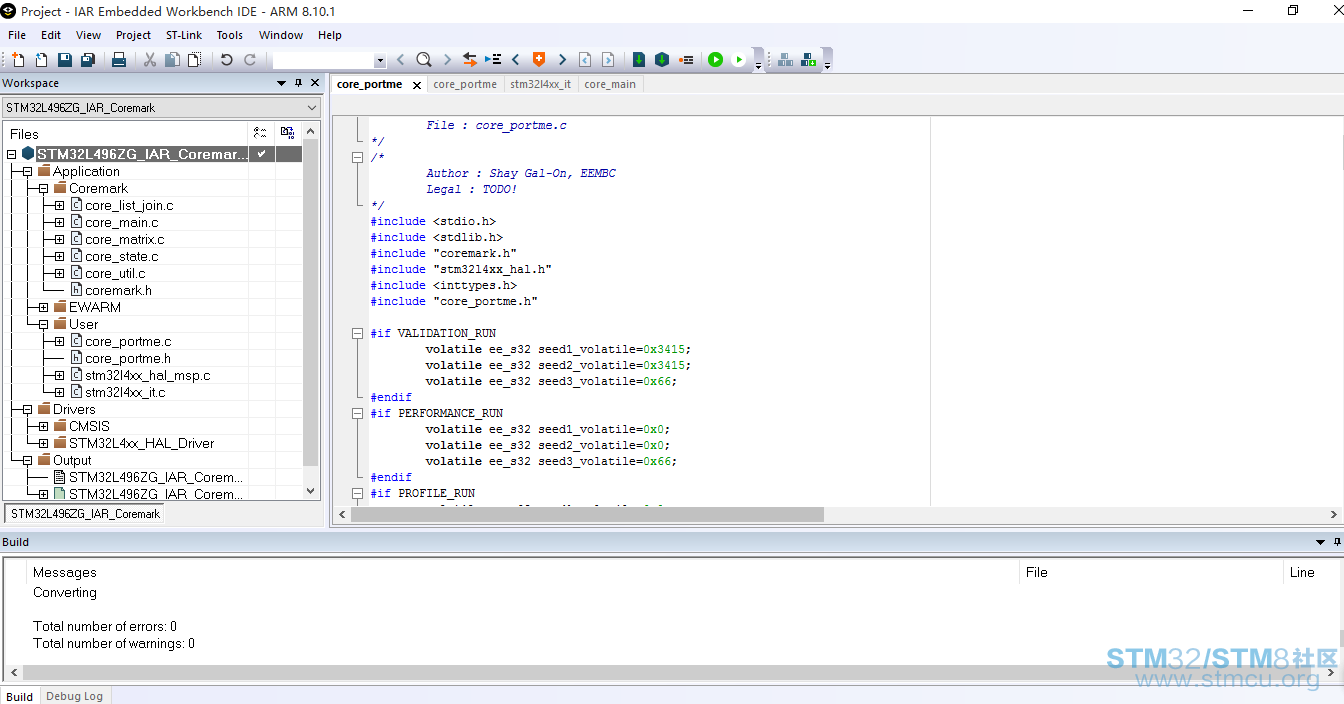The image size is (1344, 704).
Task: Click the Next Bookmark arrow icon
Action: (x=562, y=60)
